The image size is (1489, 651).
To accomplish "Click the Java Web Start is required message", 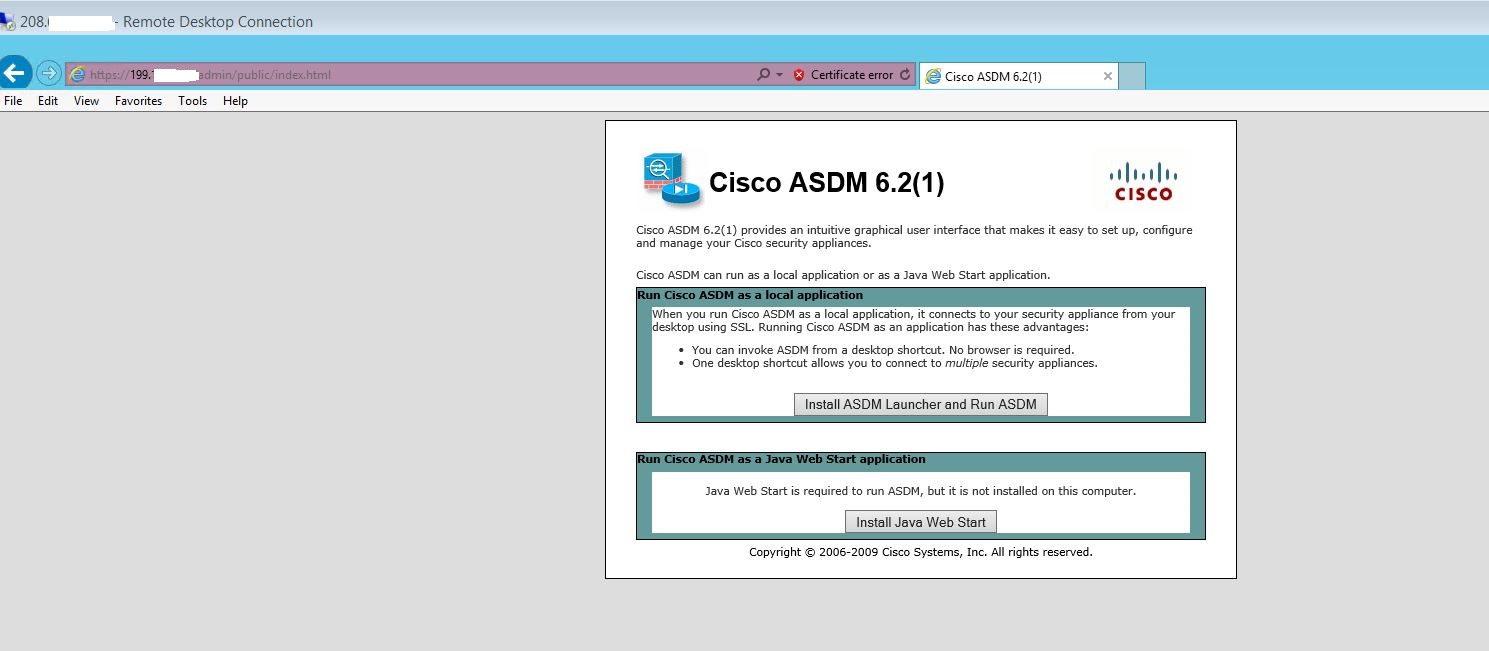I will pos(921,491).
